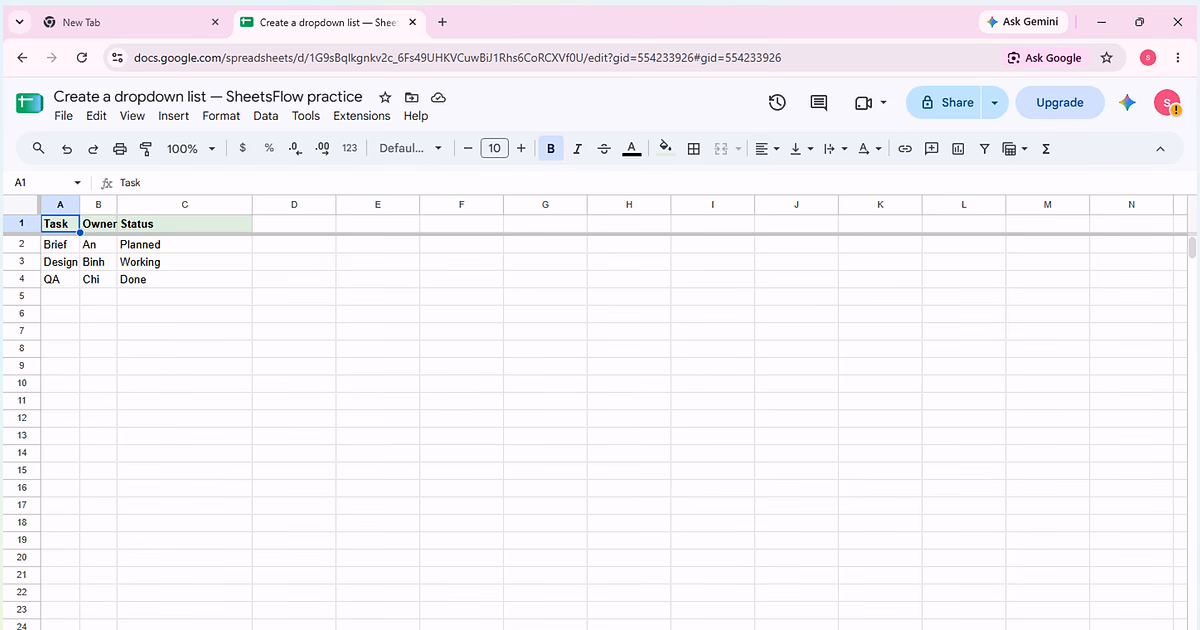Open the search menus magnifier tool
This screenshot has width=1200, height=630.
tap(39, 148)
